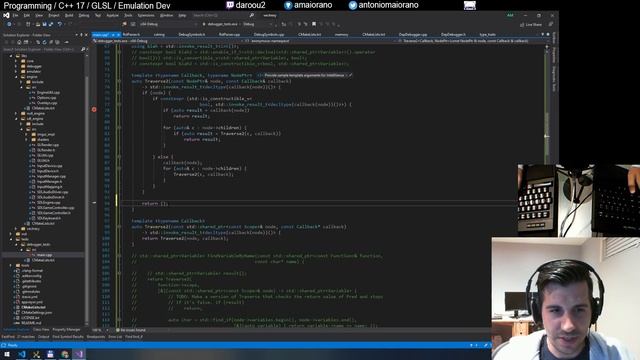
Task: Select GLRender.cpp in the tree
Action: point(48,145)
